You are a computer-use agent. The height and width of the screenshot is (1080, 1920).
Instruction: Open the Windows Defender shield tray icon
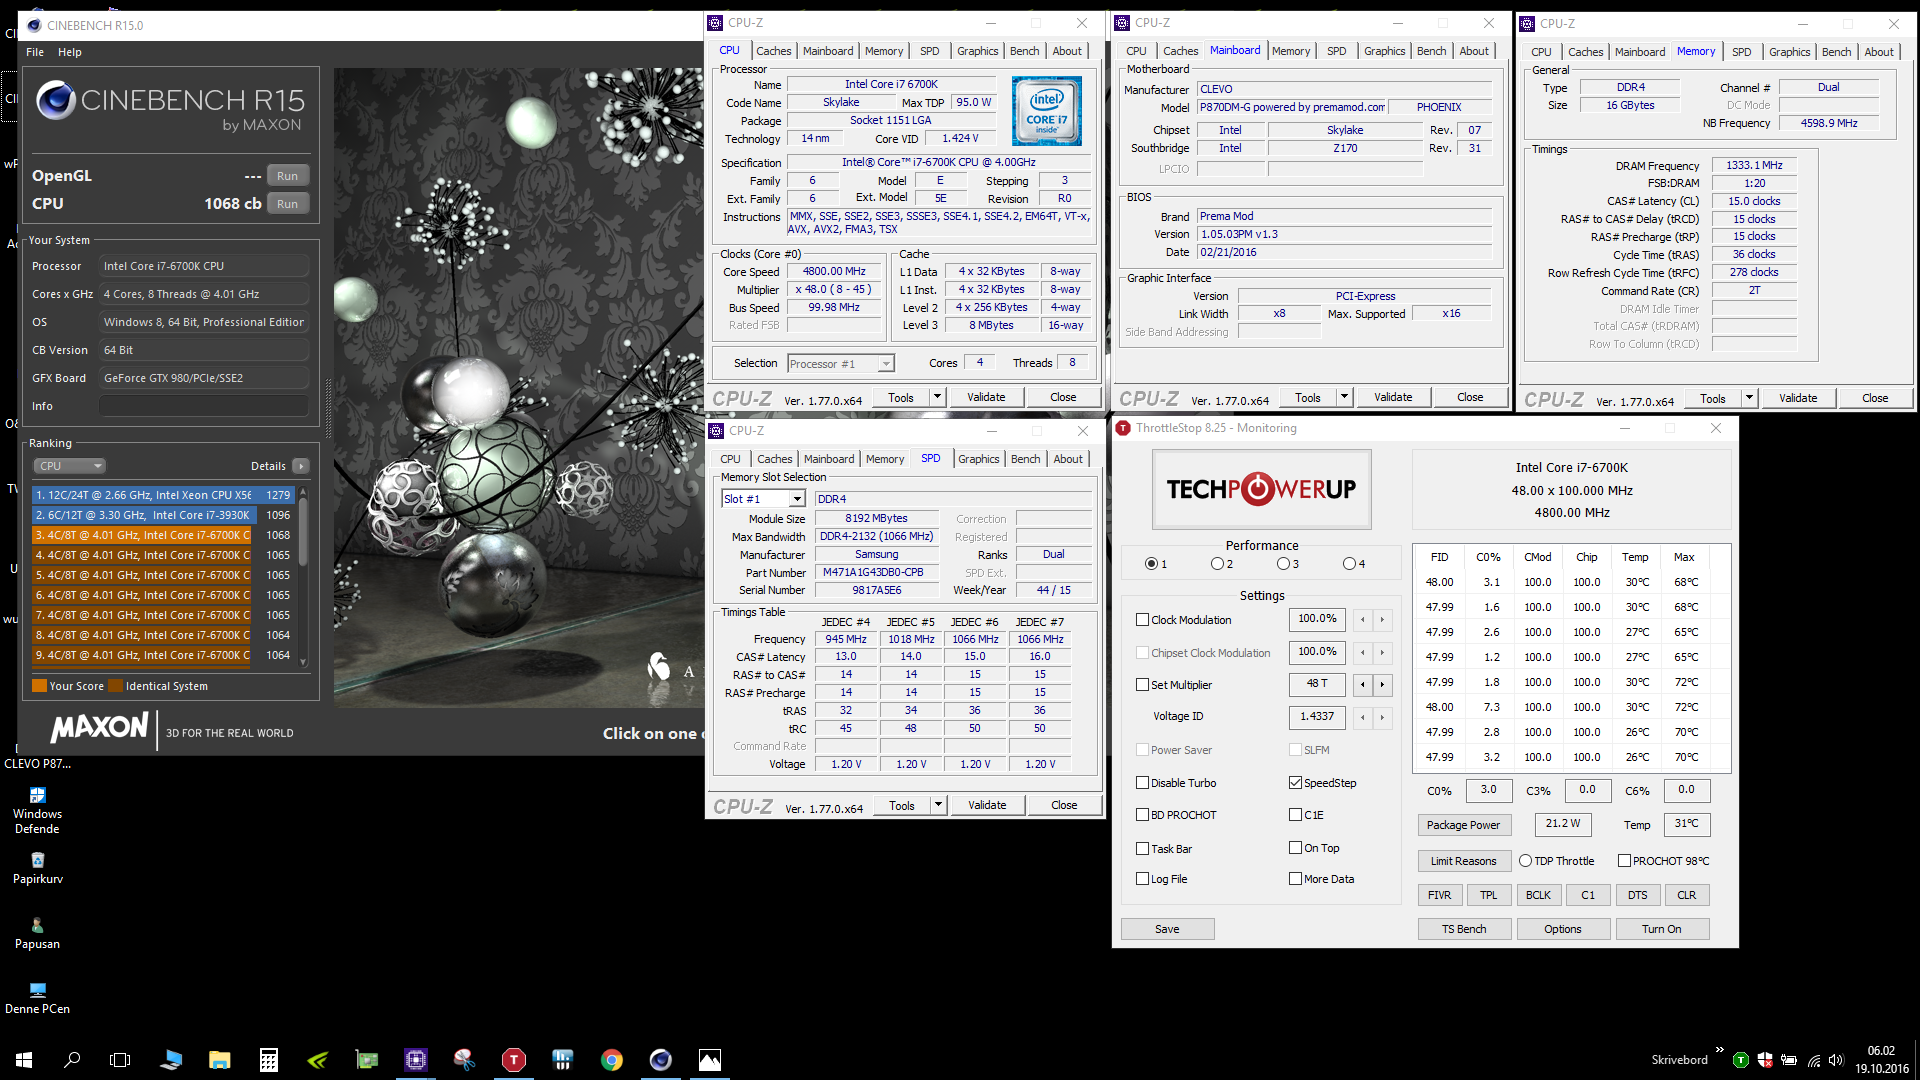pos(1765,1060)
